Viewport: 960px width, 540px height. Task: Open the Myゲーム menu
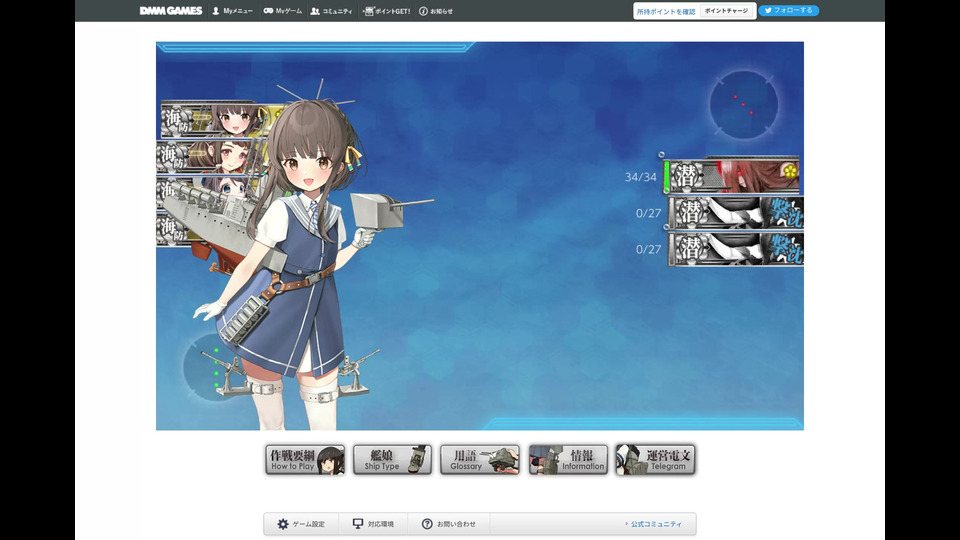click(x=282, y=11)
